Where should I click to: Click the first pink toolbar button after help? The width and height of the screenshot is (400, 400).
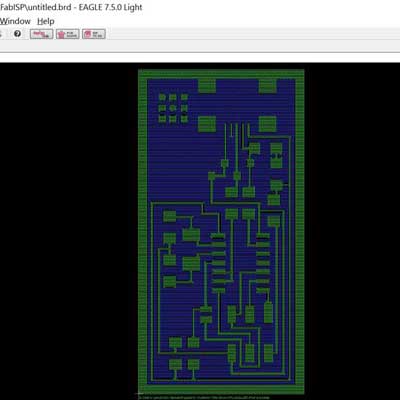[x=41, y=34]
